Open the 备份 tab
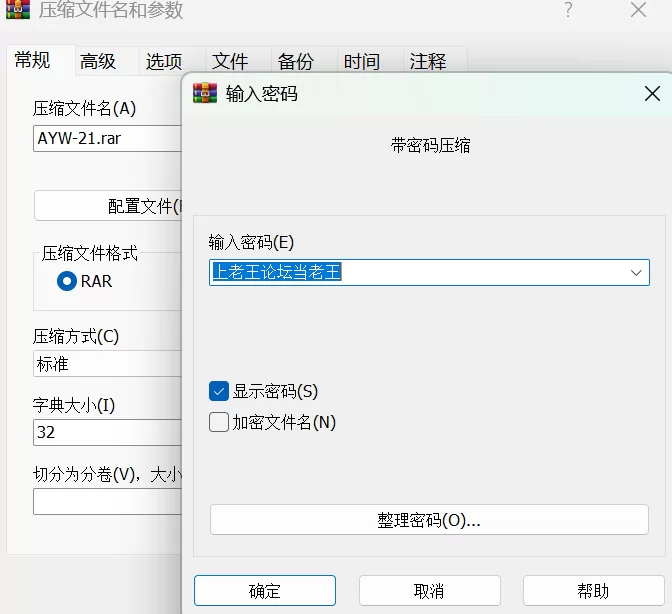 tap(295, 61)
